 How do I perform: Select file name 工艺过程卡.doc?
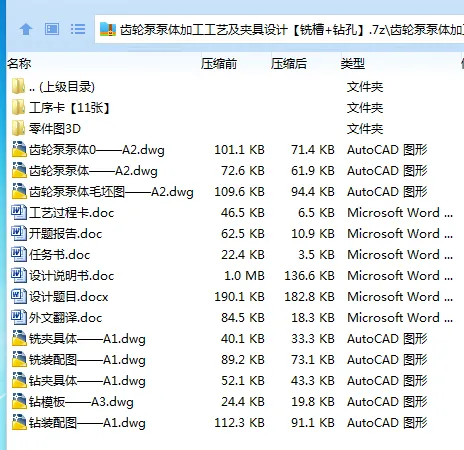[x=71, y=213]
